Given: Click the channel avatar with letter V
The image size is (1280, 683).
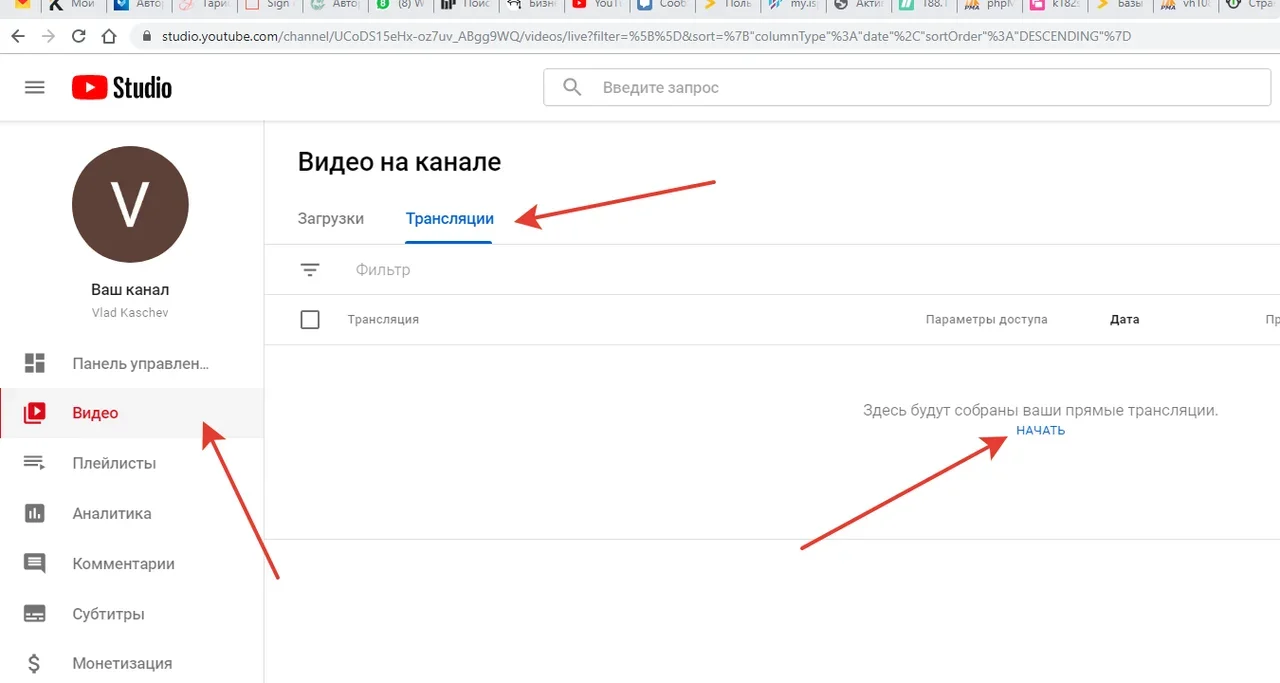Looking at the screenshot, I should tap(130, 205).
